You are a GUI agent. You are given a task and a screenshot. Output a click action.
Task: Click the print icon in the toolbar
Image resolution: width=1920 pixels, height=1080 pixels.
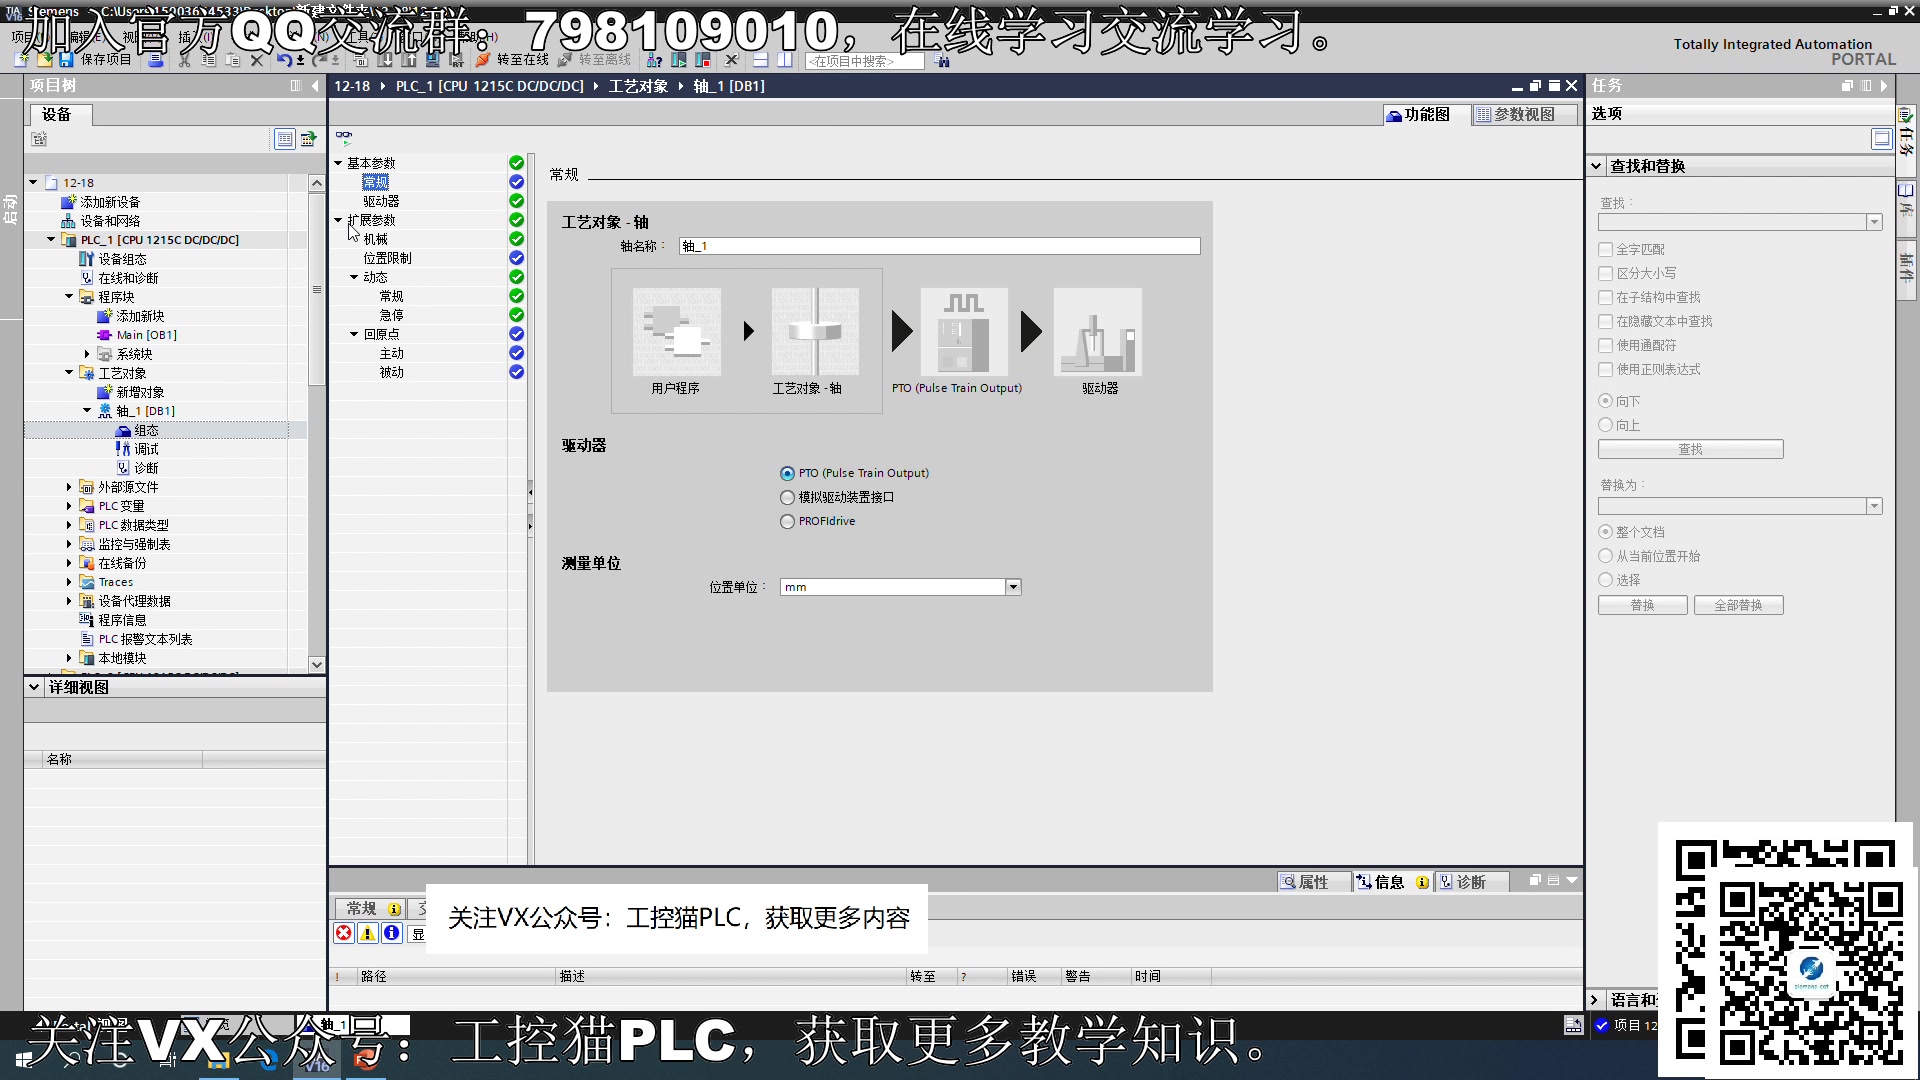pos(155,60)
